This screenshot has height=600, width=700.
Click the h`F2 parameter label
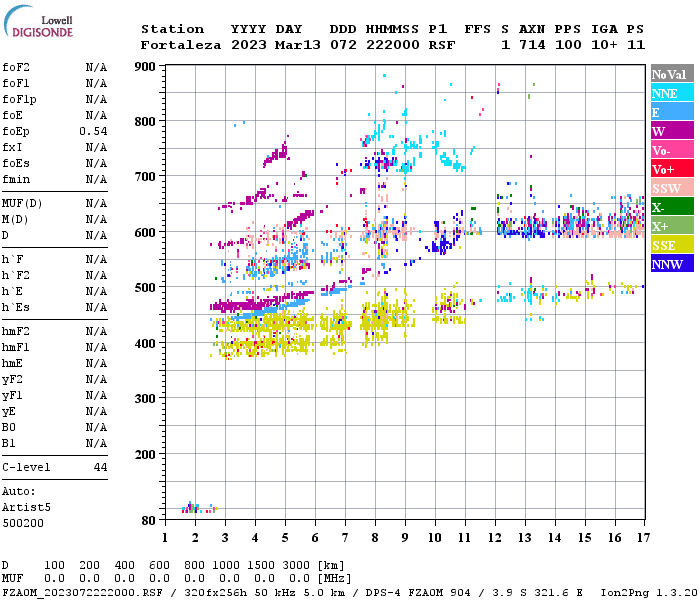point(16,275)
